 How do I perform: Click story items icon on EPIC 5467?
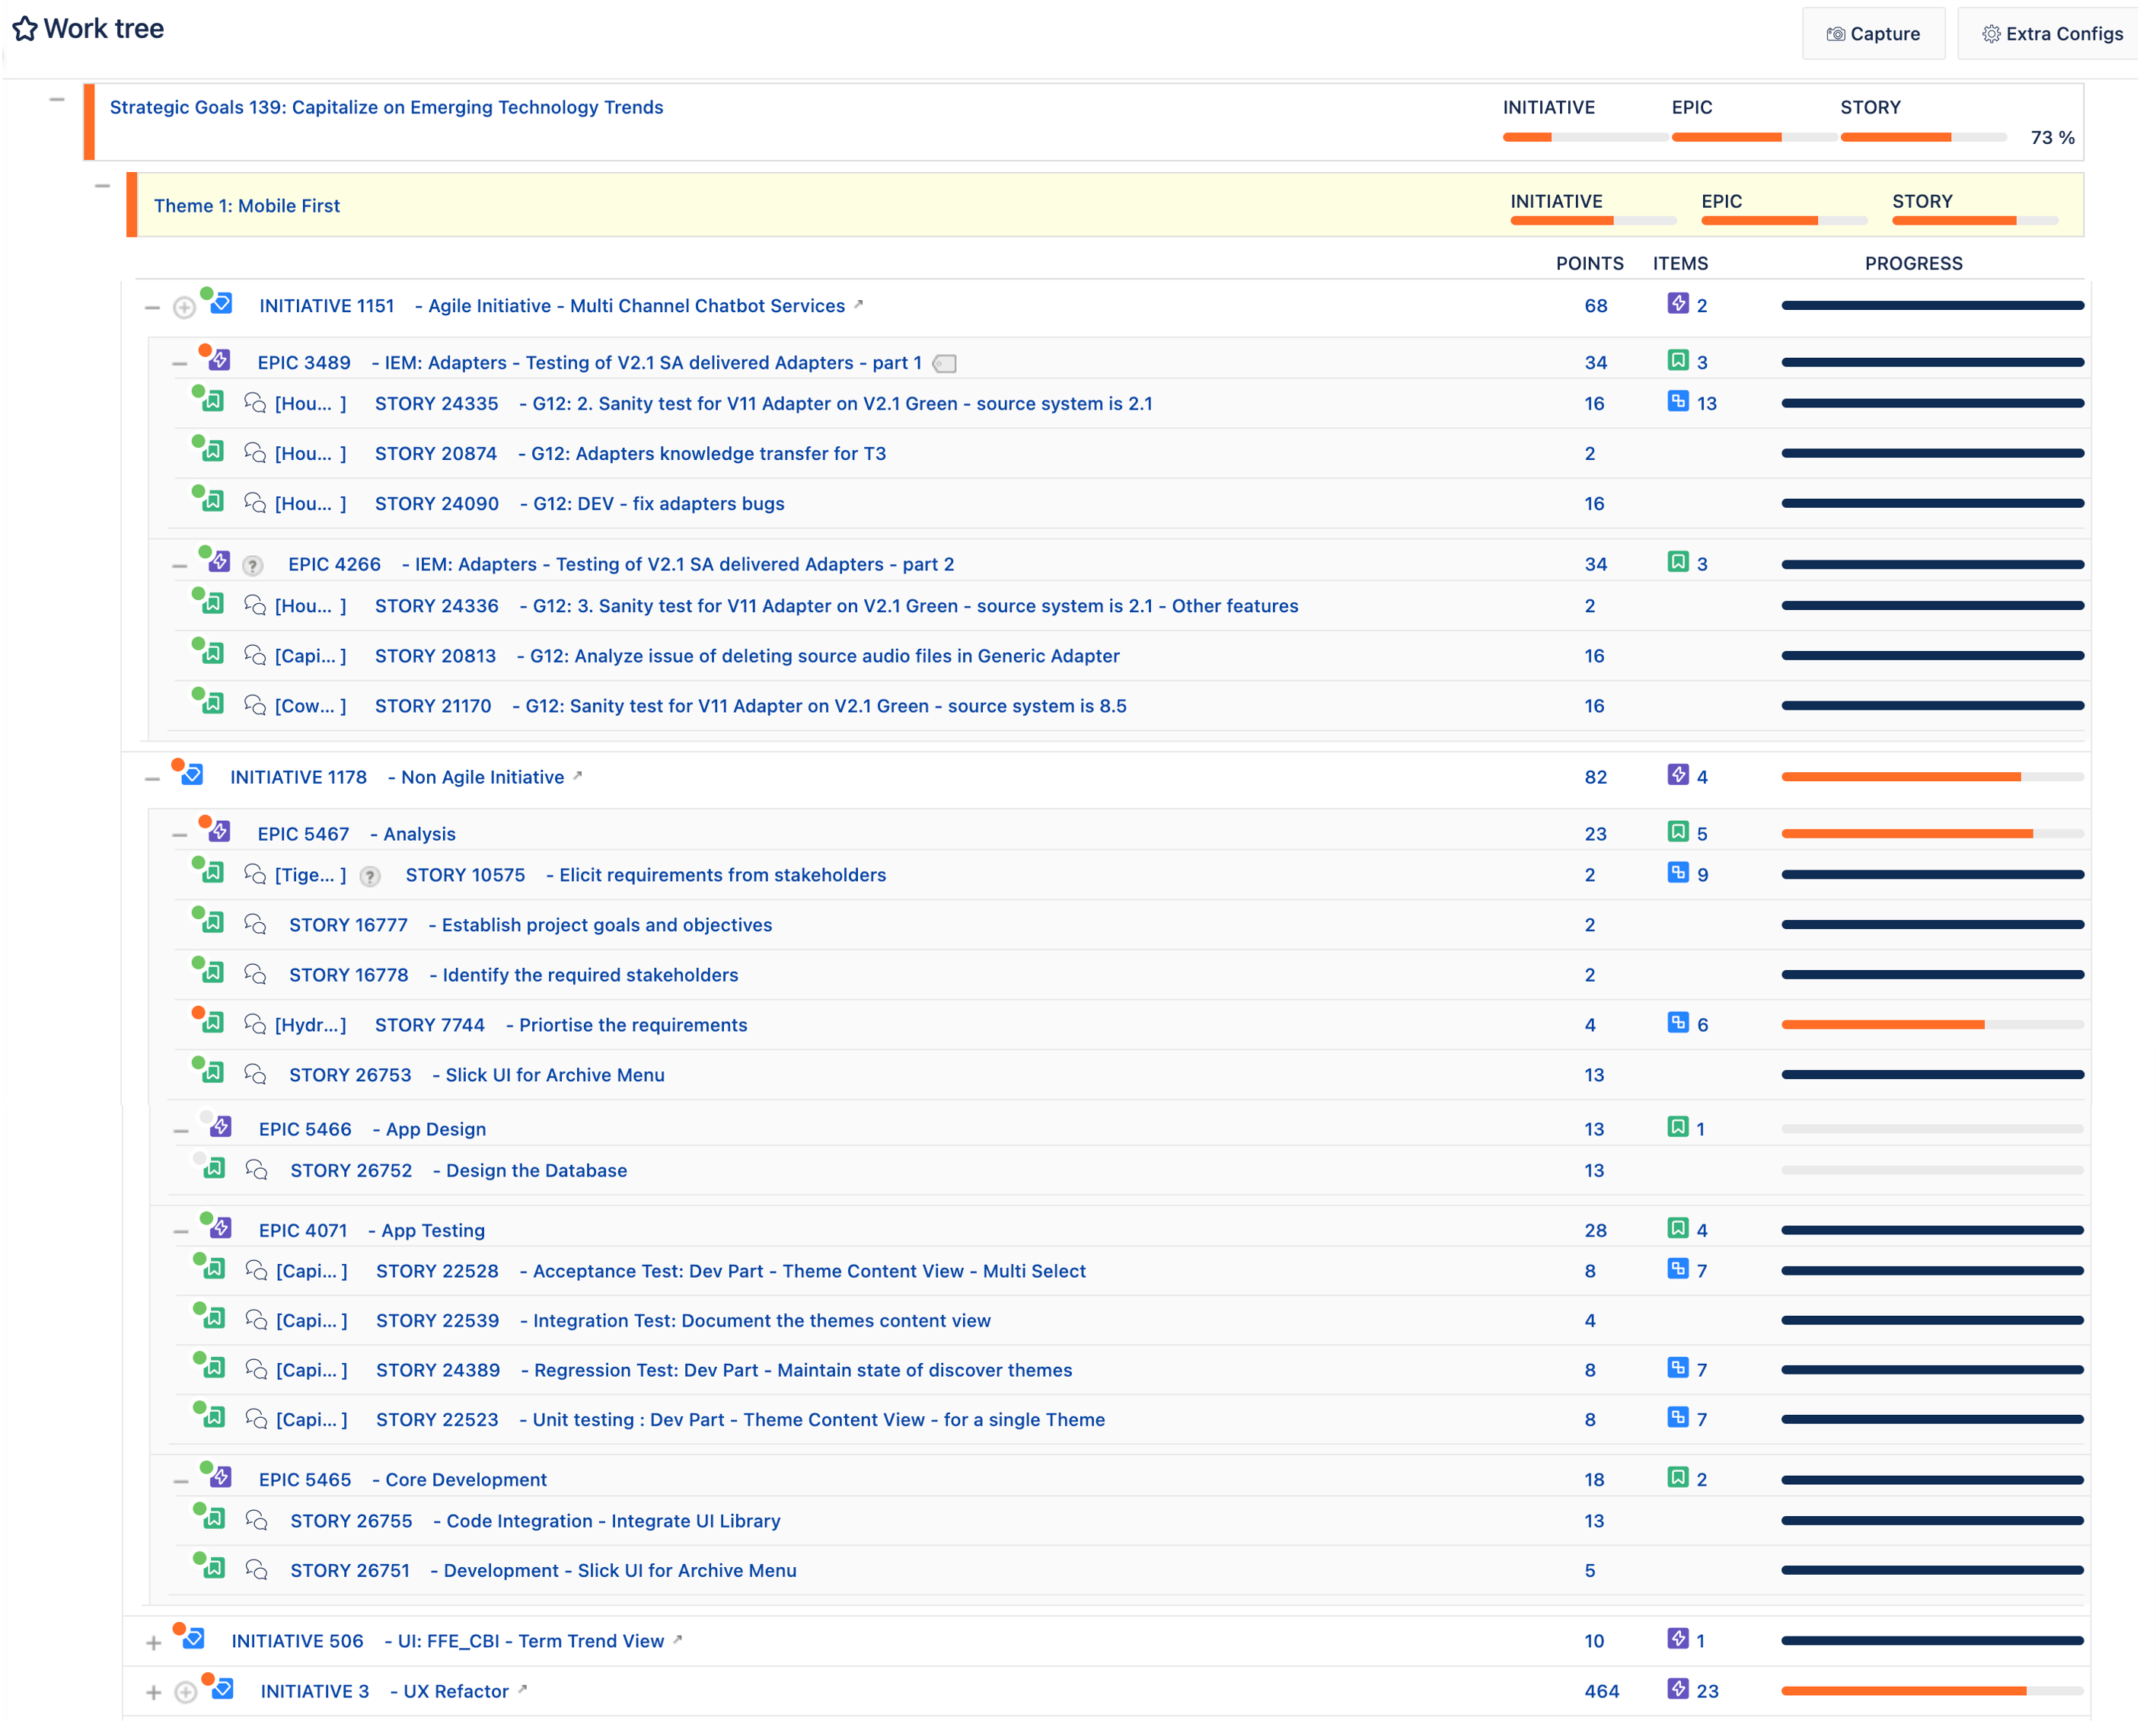pos(1693,839)
